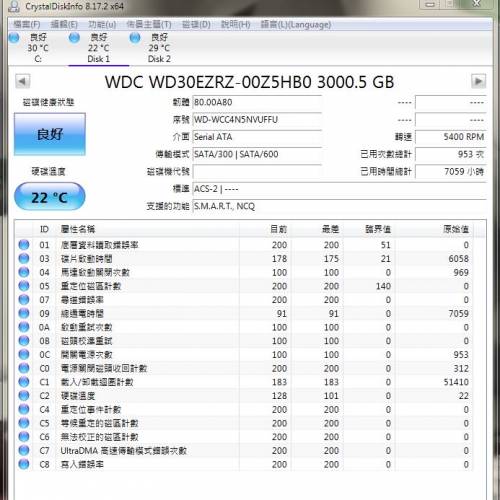Click the 臨界值 column header

tap(369, 229)
